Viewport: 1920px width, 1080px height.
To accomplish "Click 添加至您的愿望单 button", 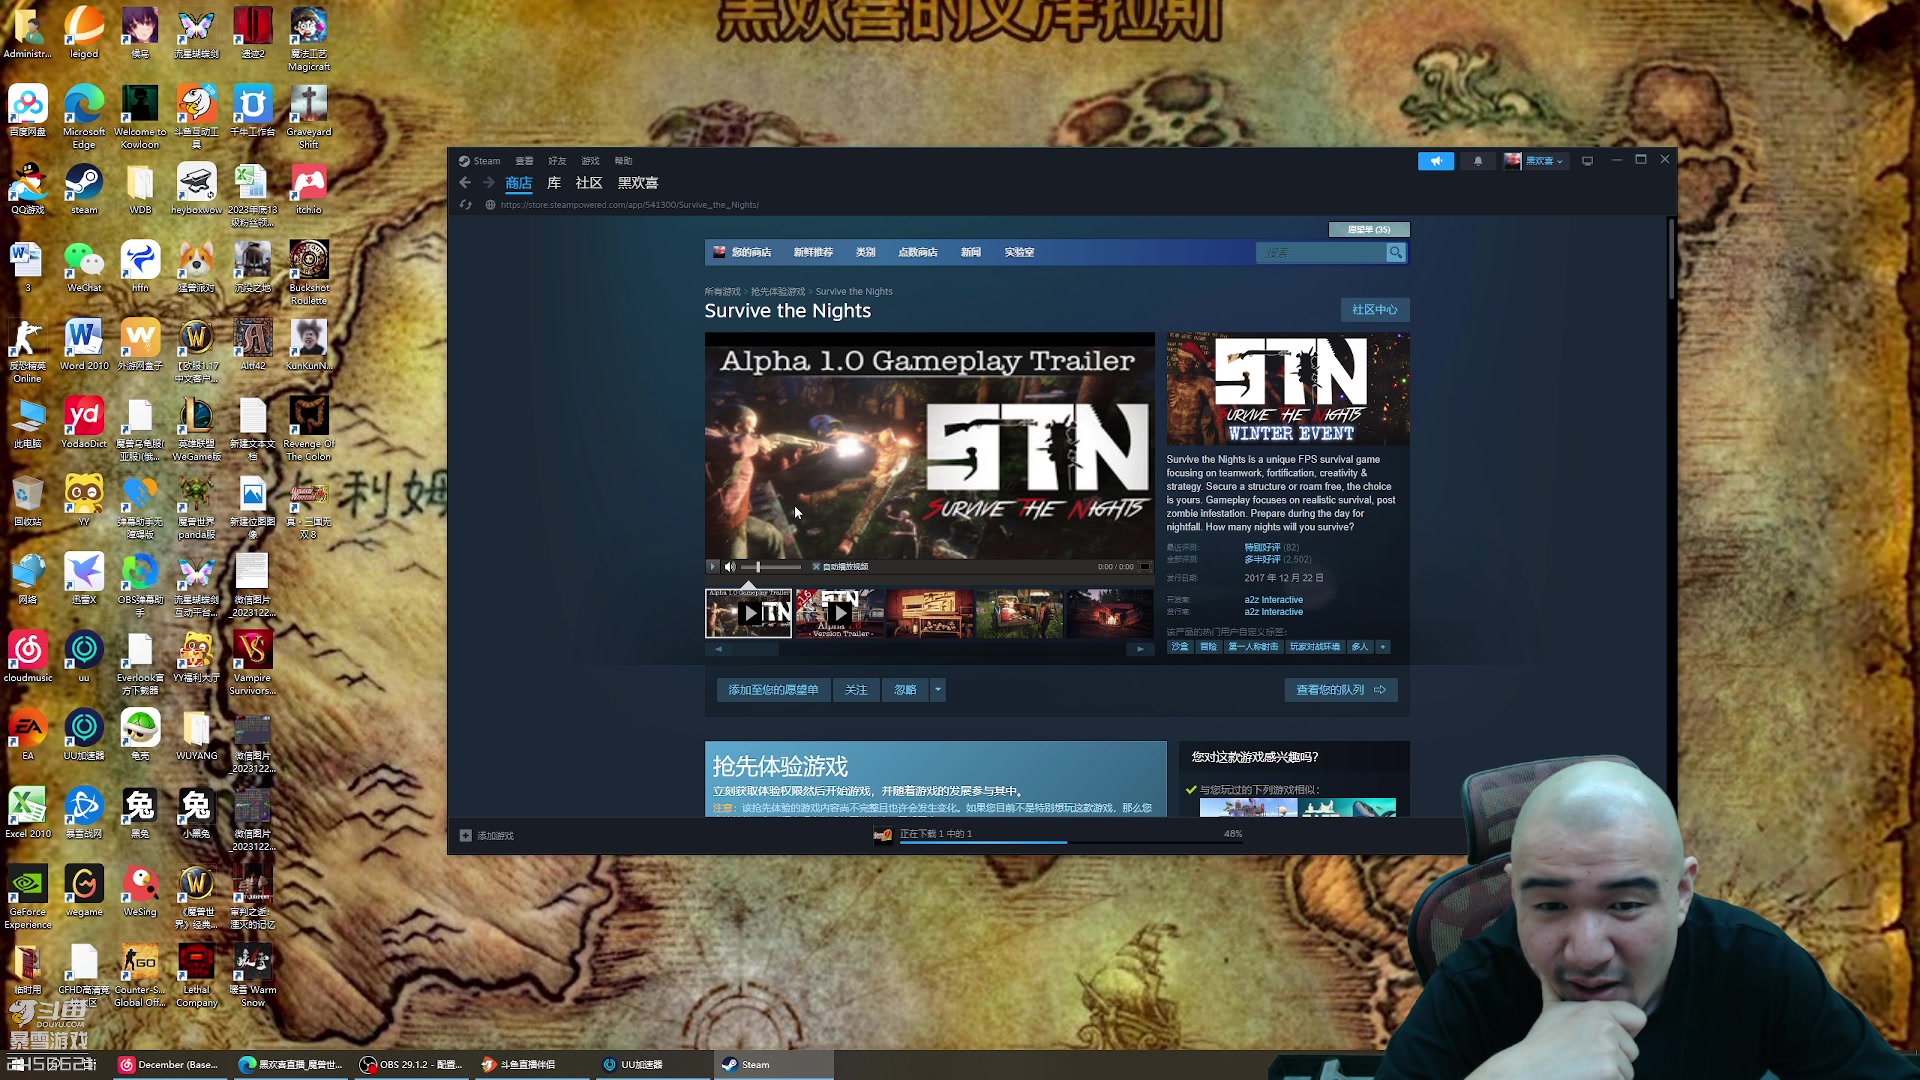I will (773, 690).
